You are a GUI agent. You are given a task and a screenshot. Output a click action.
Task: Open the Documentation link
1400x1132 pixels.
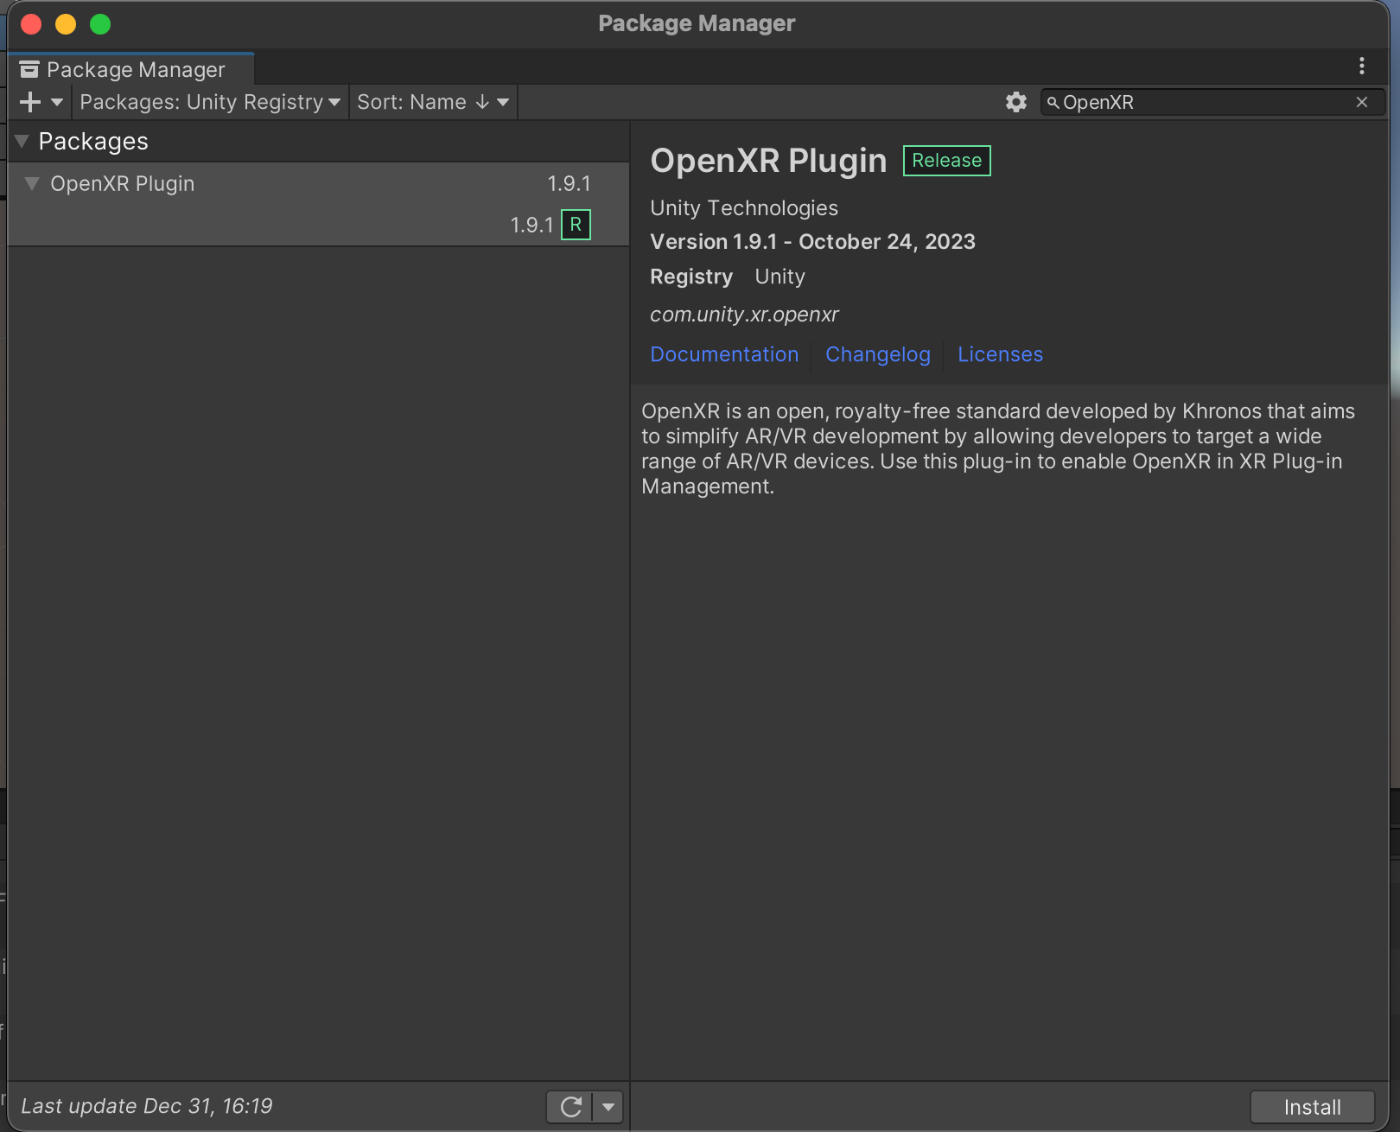pos(724,354)
